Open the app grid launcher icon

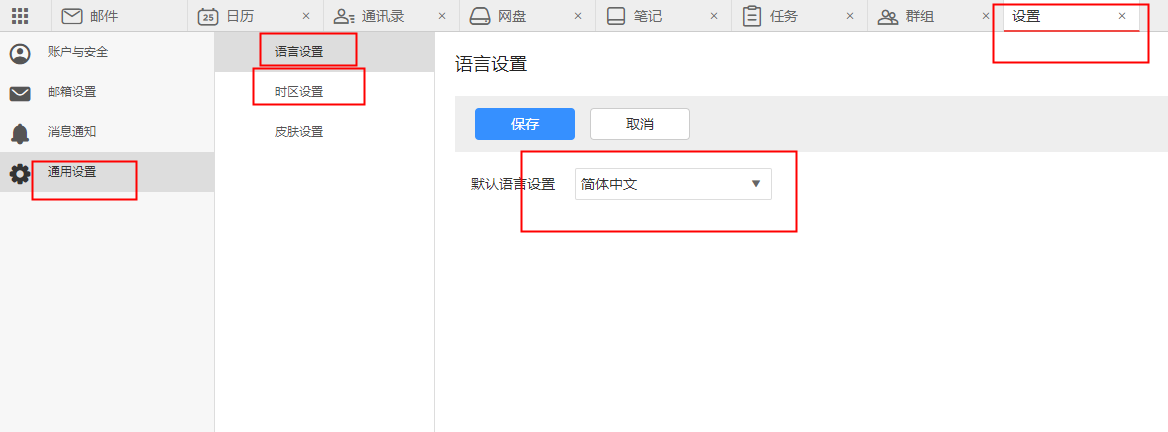pos(20,16)
